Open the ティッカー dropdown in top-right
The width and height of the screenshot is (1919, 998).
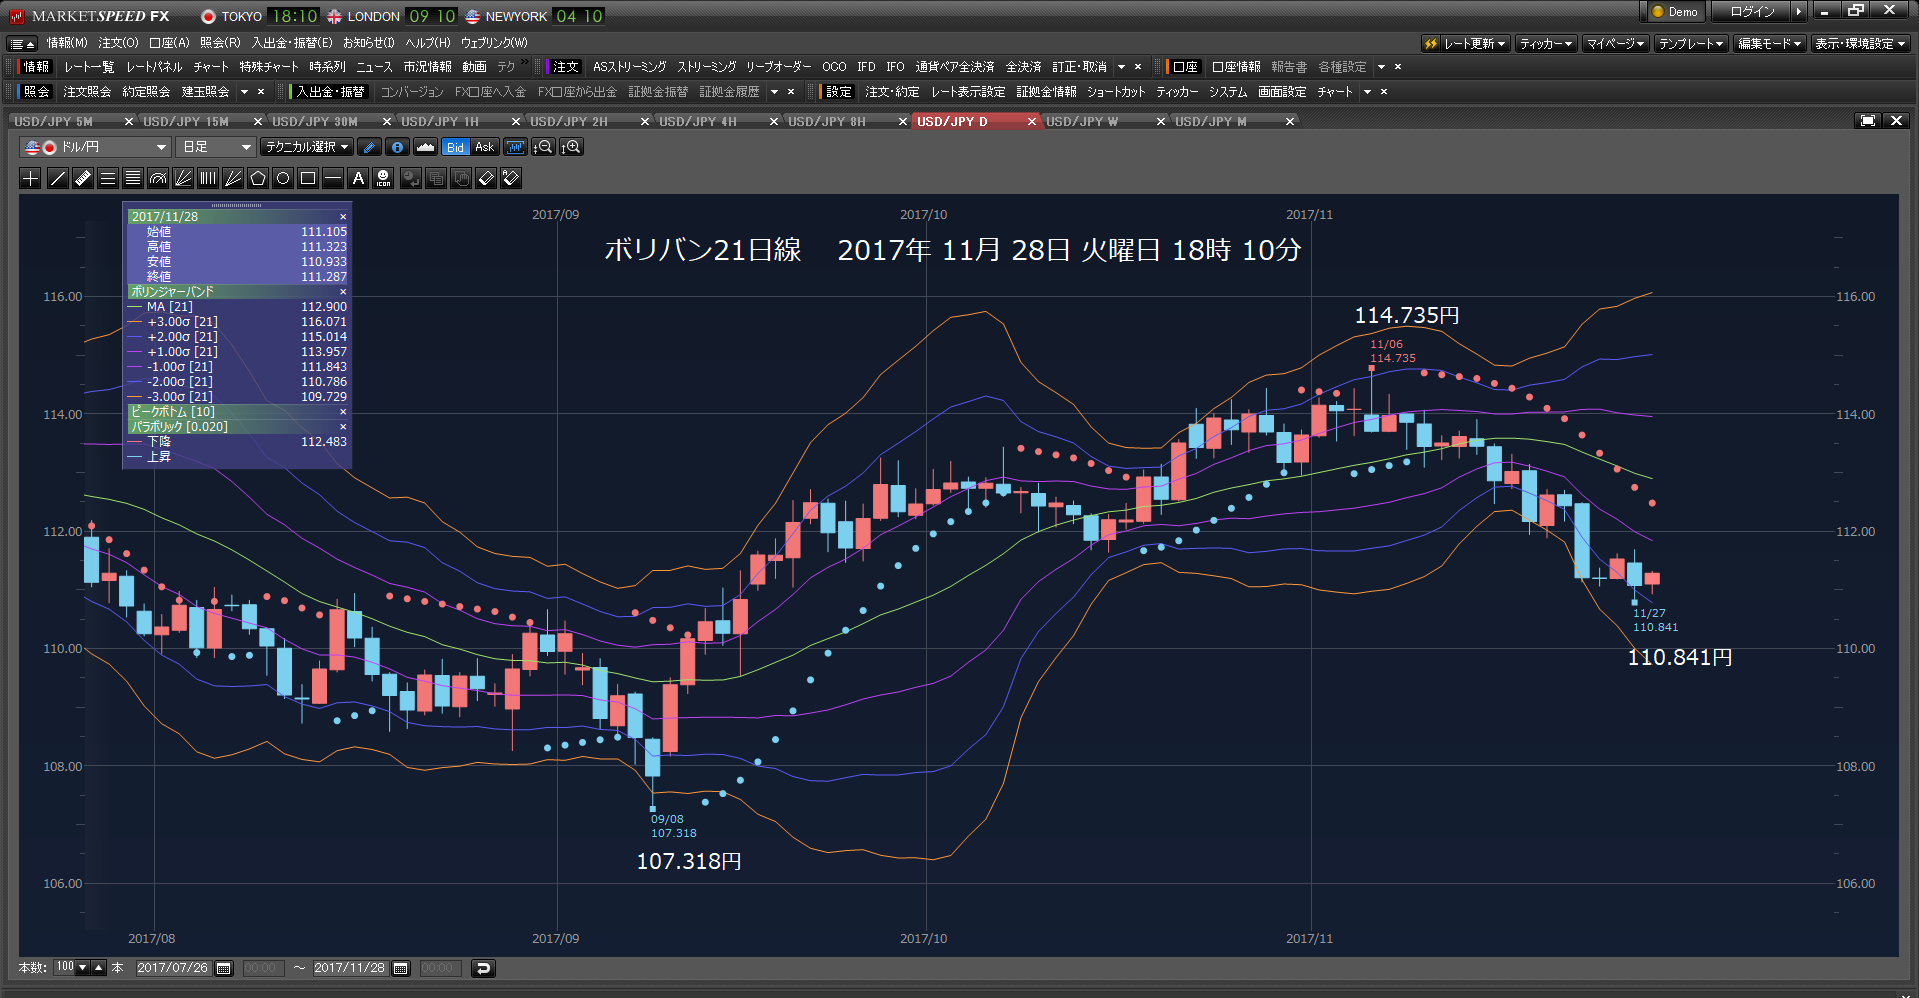click(x=1546, y=44)
